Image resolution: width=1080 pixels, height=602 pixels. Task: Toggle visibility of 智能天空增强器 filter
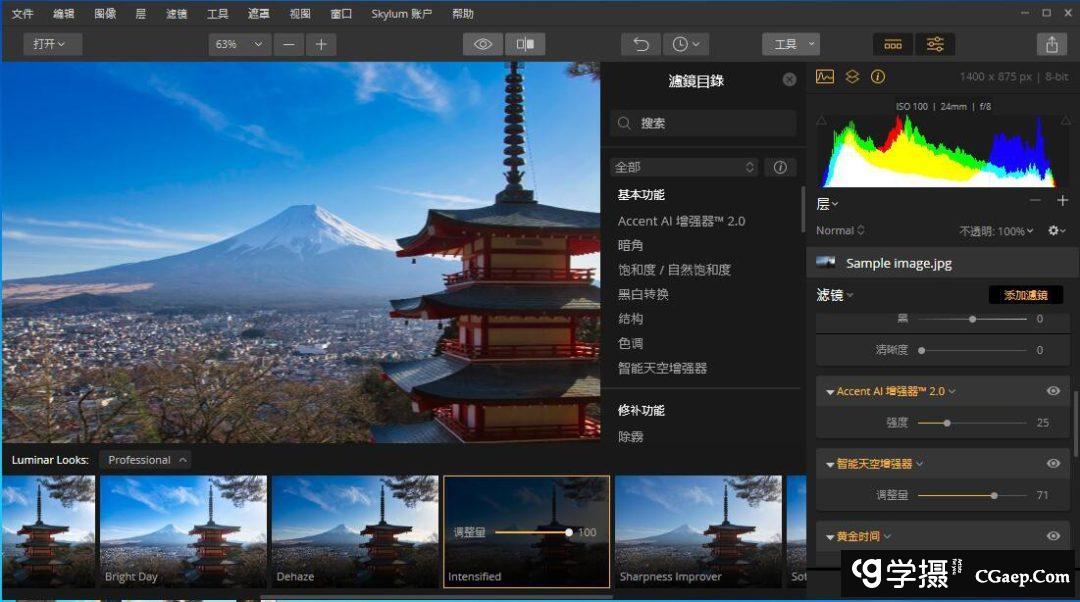pyautogui.click(x=1053, y=463)
